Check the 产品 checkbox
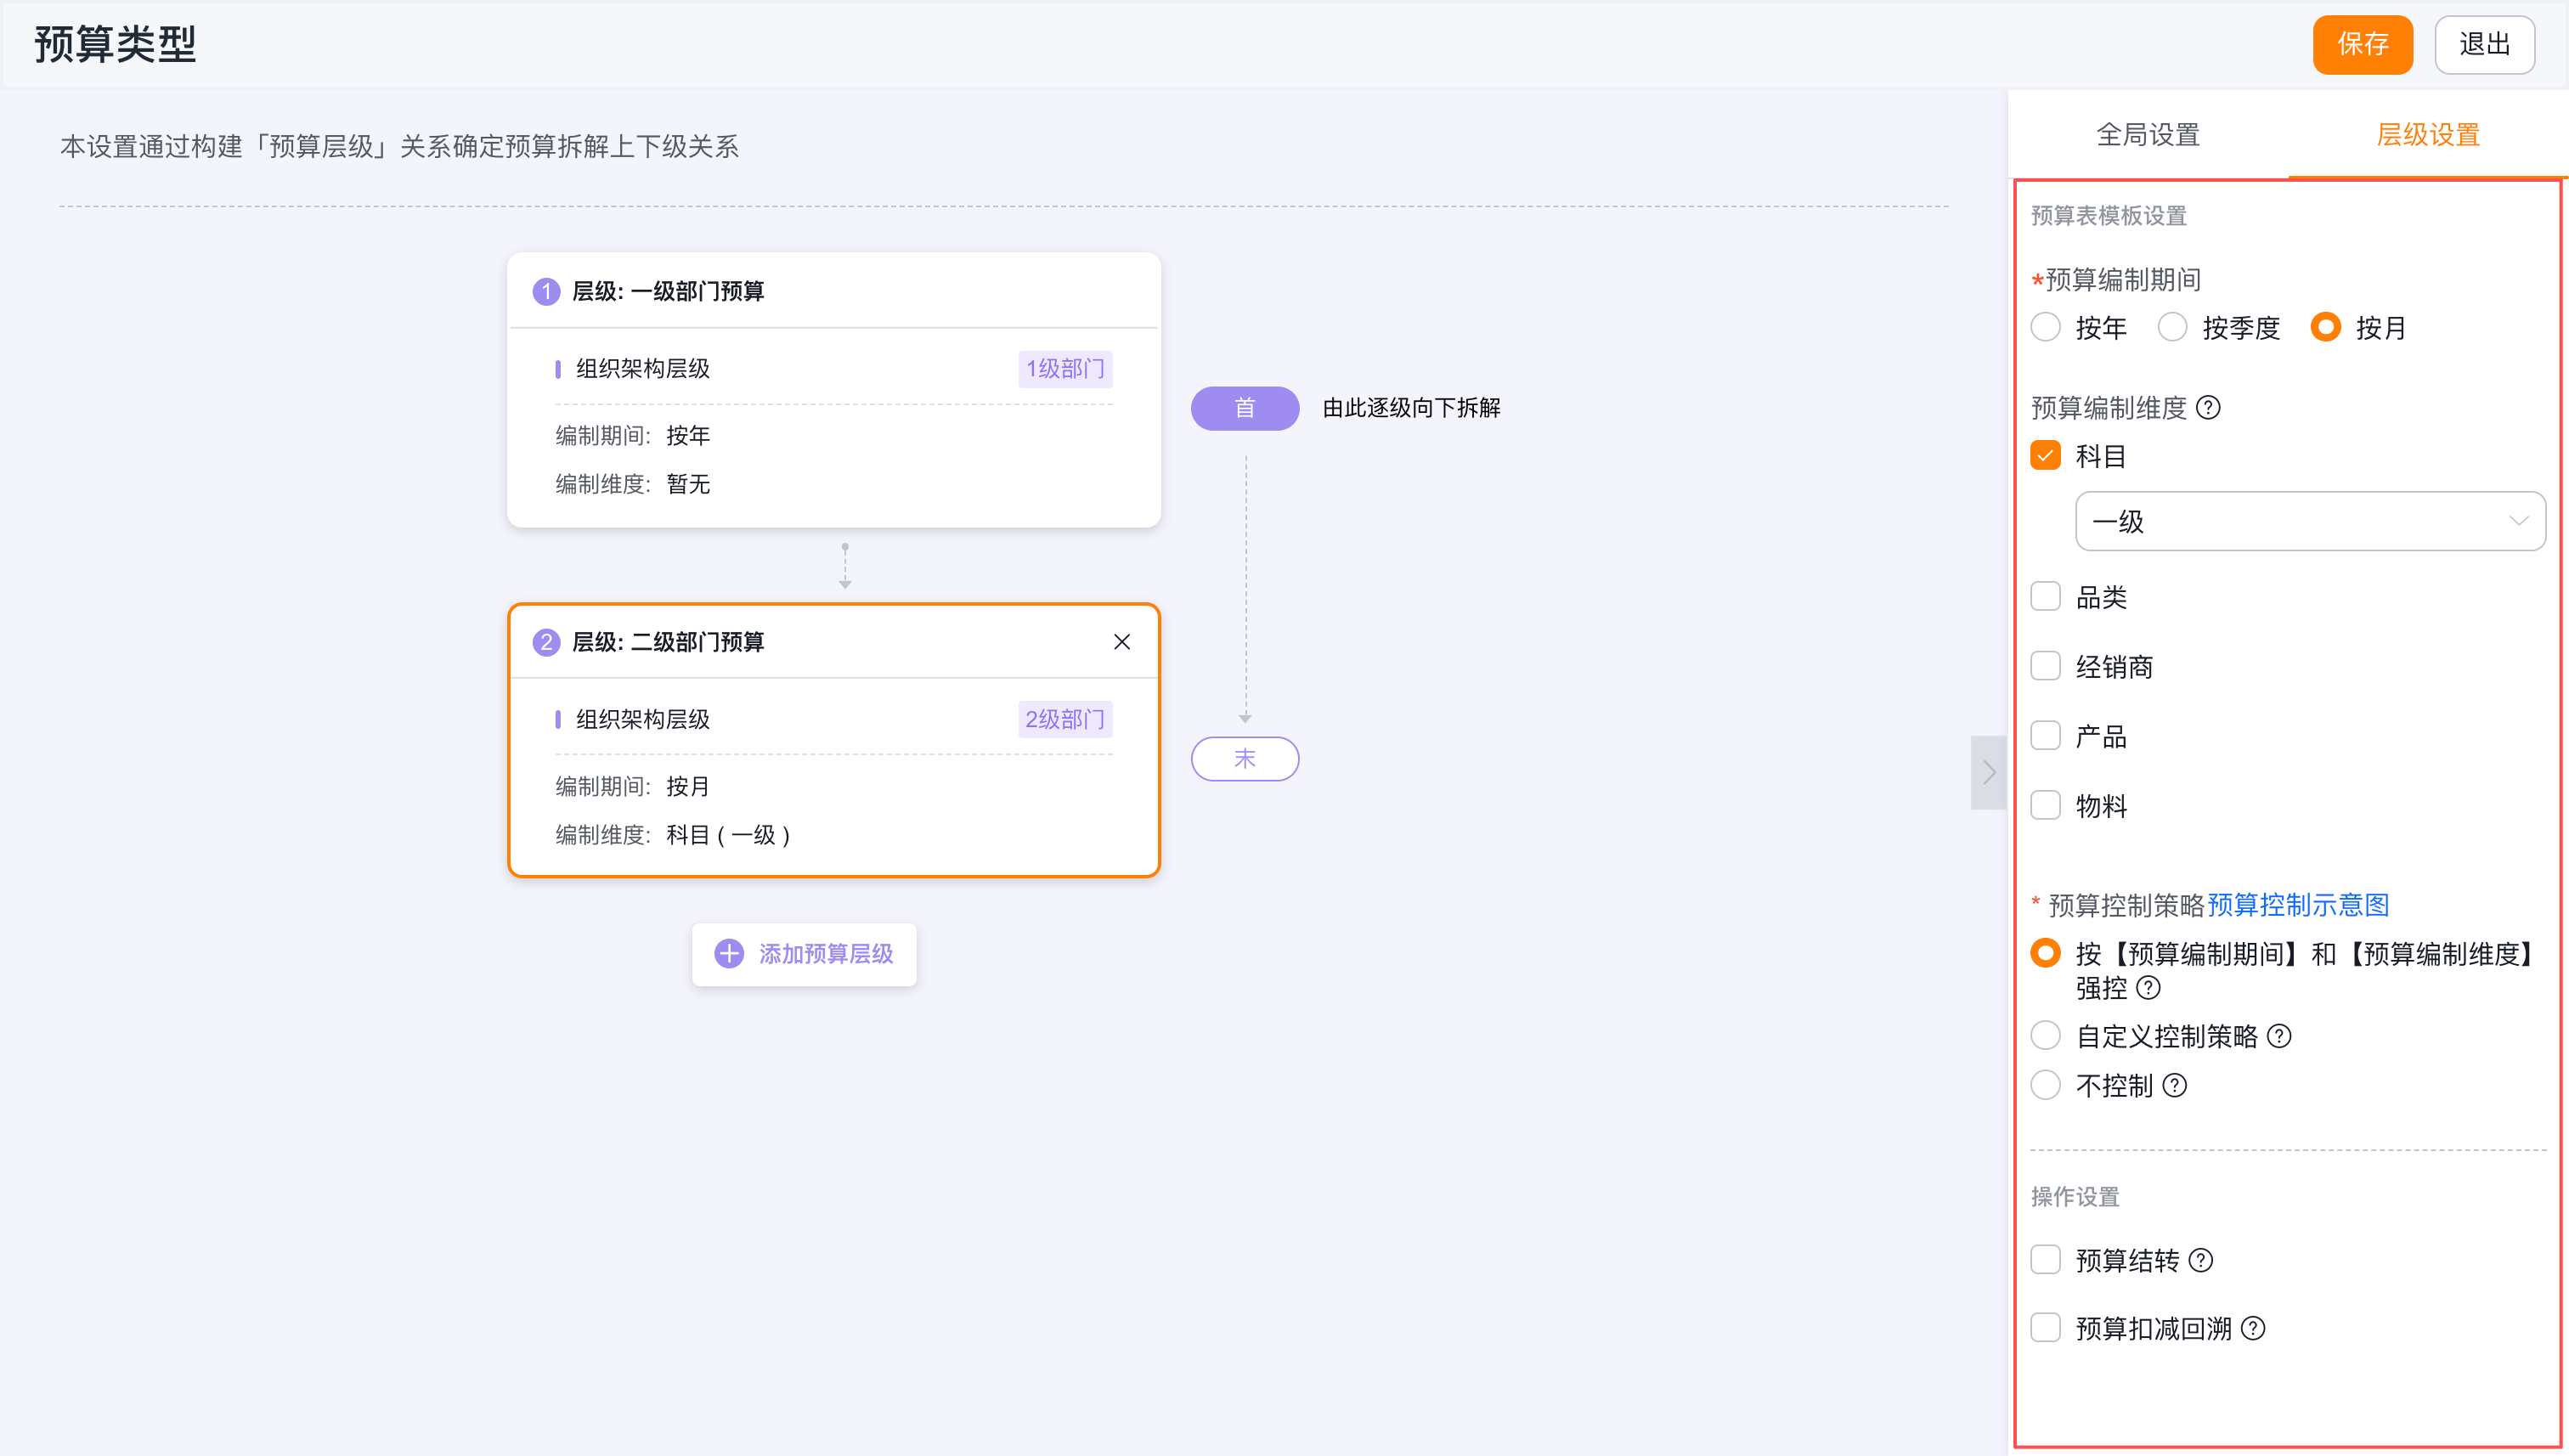This screenshot has height=1456, width=2569. click(2046, 736)
